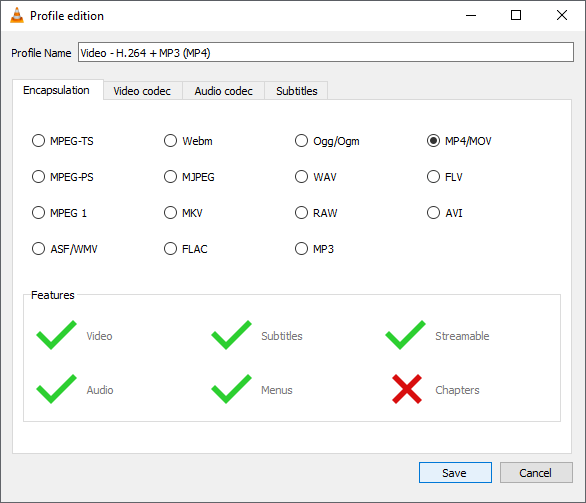Viewport: 586px width, 503px height.
Task: Click the green checkmark beside Menus
Action: tap(231, 389)
